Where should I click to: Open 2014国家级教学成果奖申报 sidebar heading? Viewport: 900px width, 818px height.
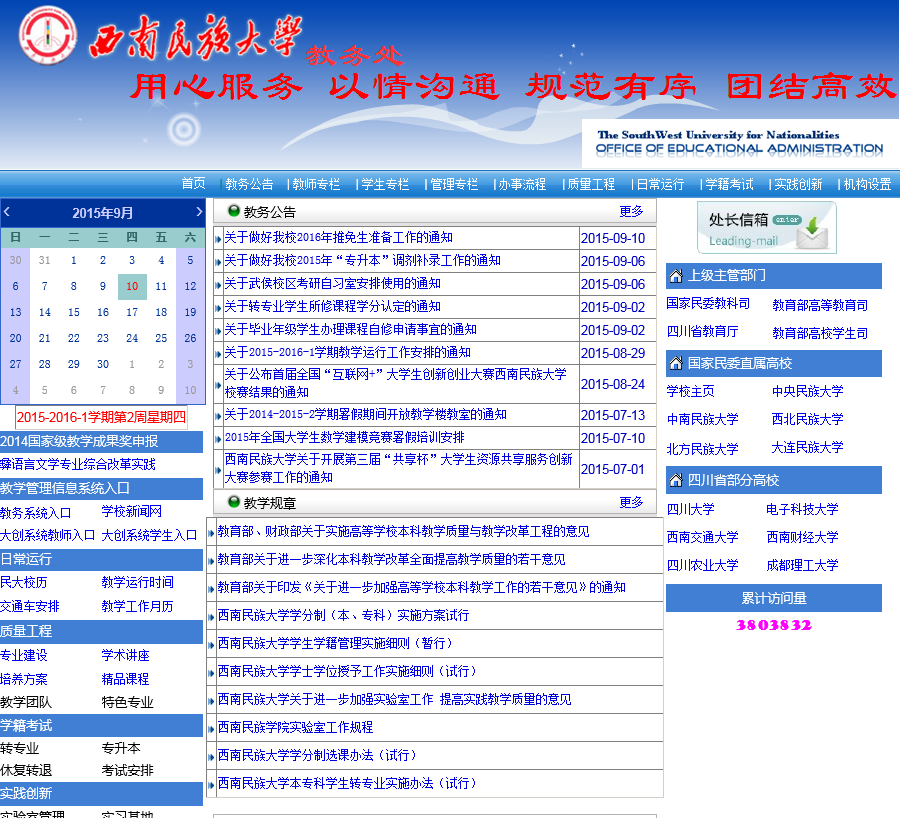coord(79,441)
